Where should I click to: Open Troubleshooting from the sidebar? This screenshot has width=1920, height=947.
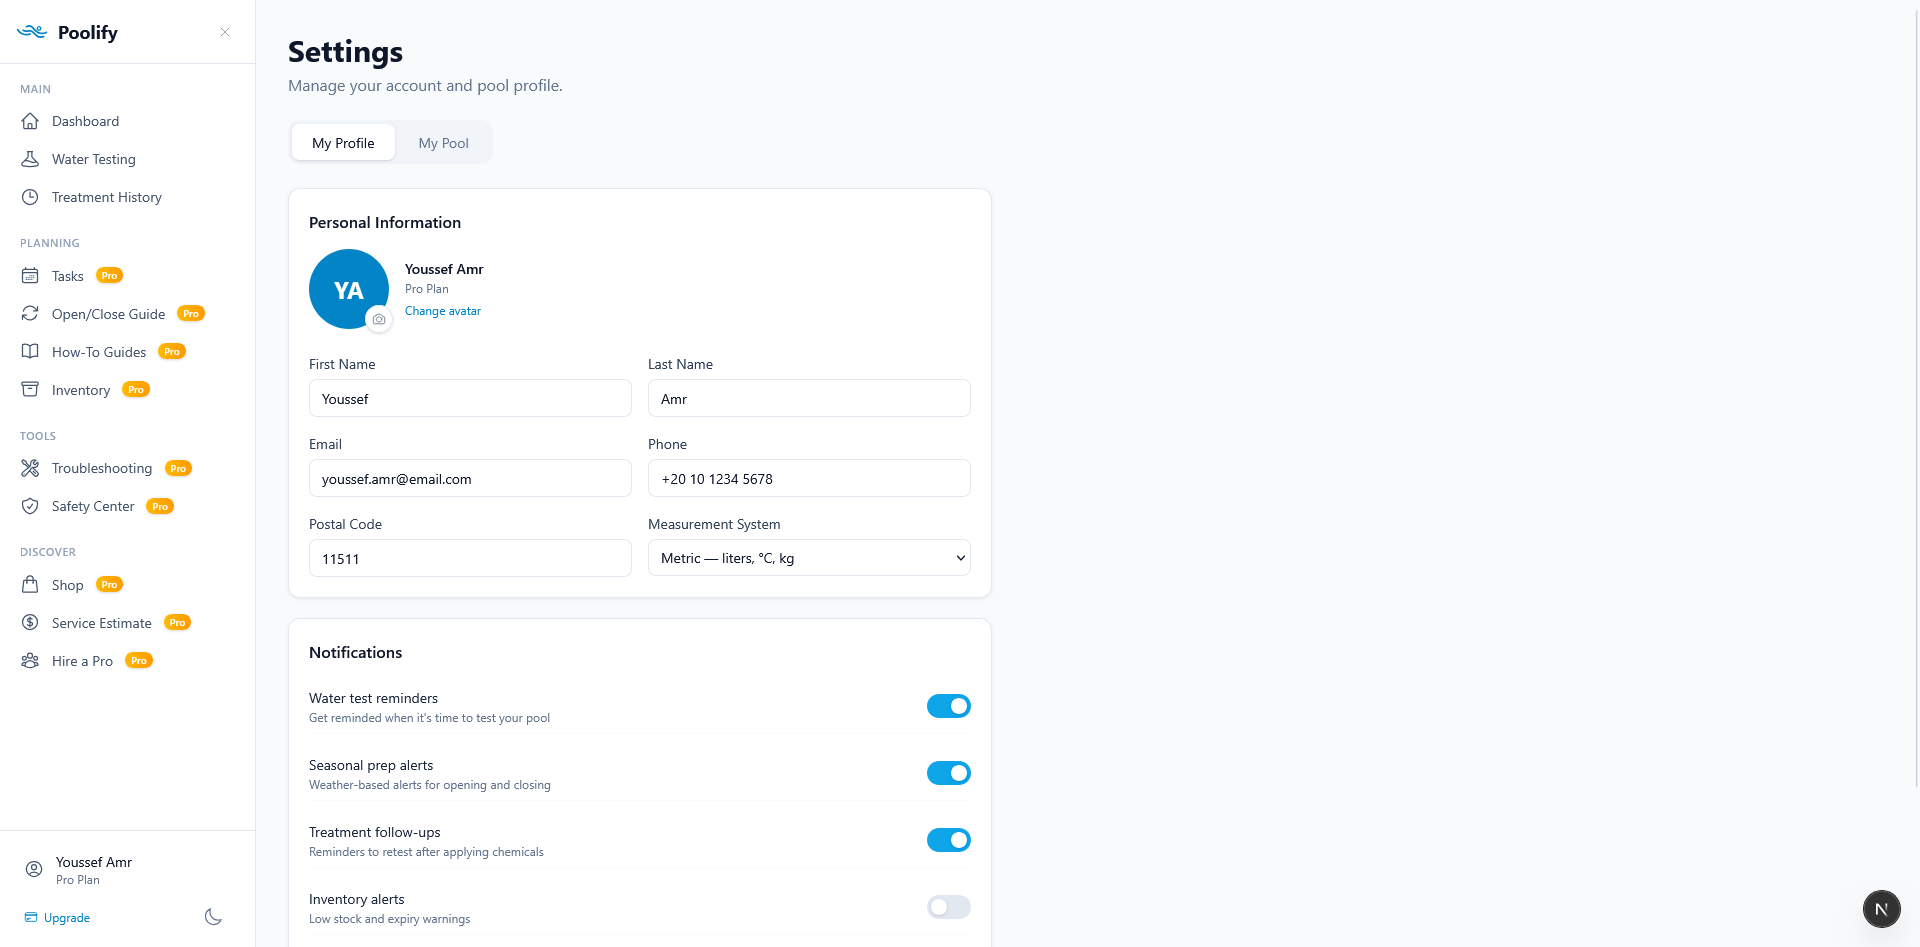click(x=128, y=468)
